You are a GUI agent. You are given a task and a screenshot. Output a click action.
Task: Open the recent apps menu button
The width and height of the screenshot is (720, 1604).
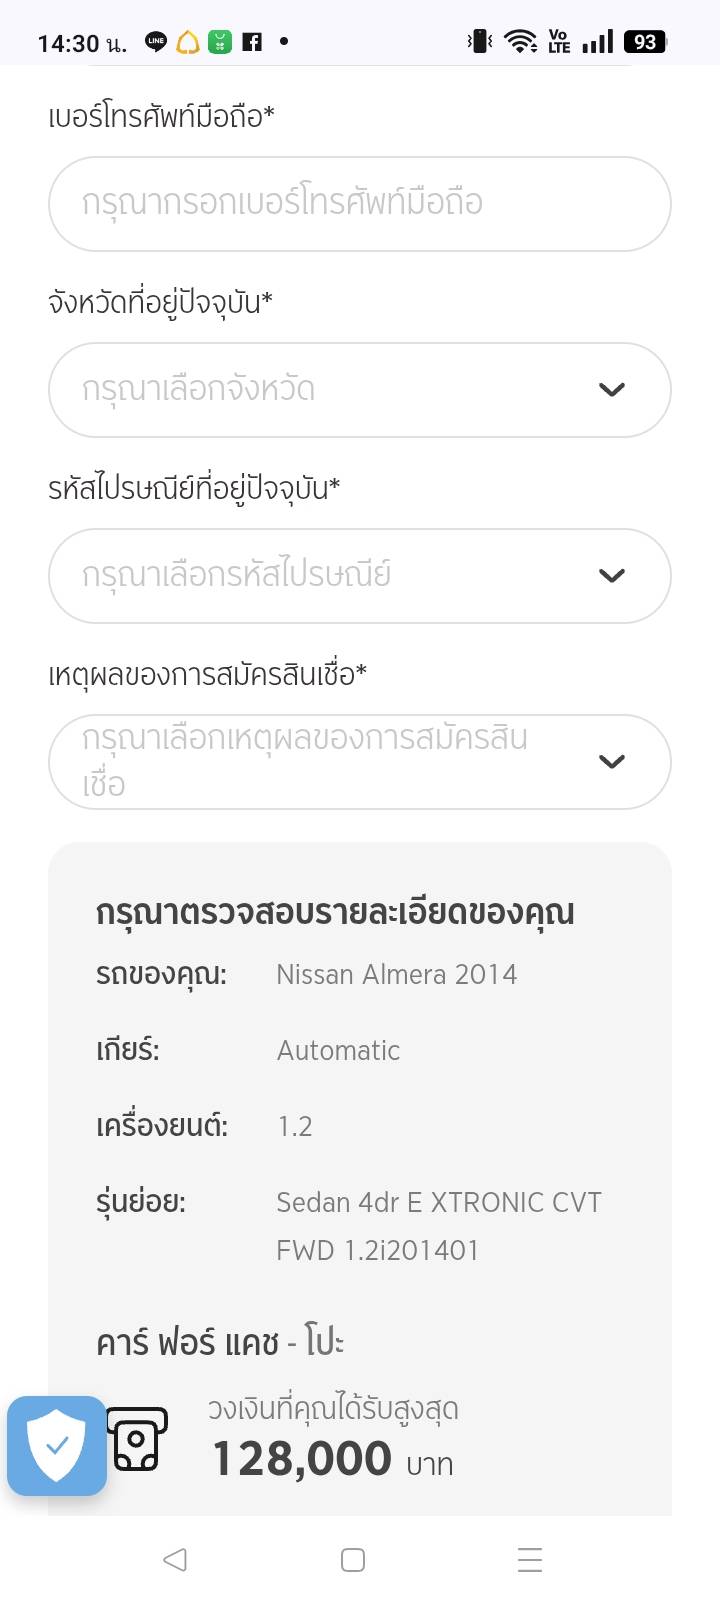[530, 1559]
